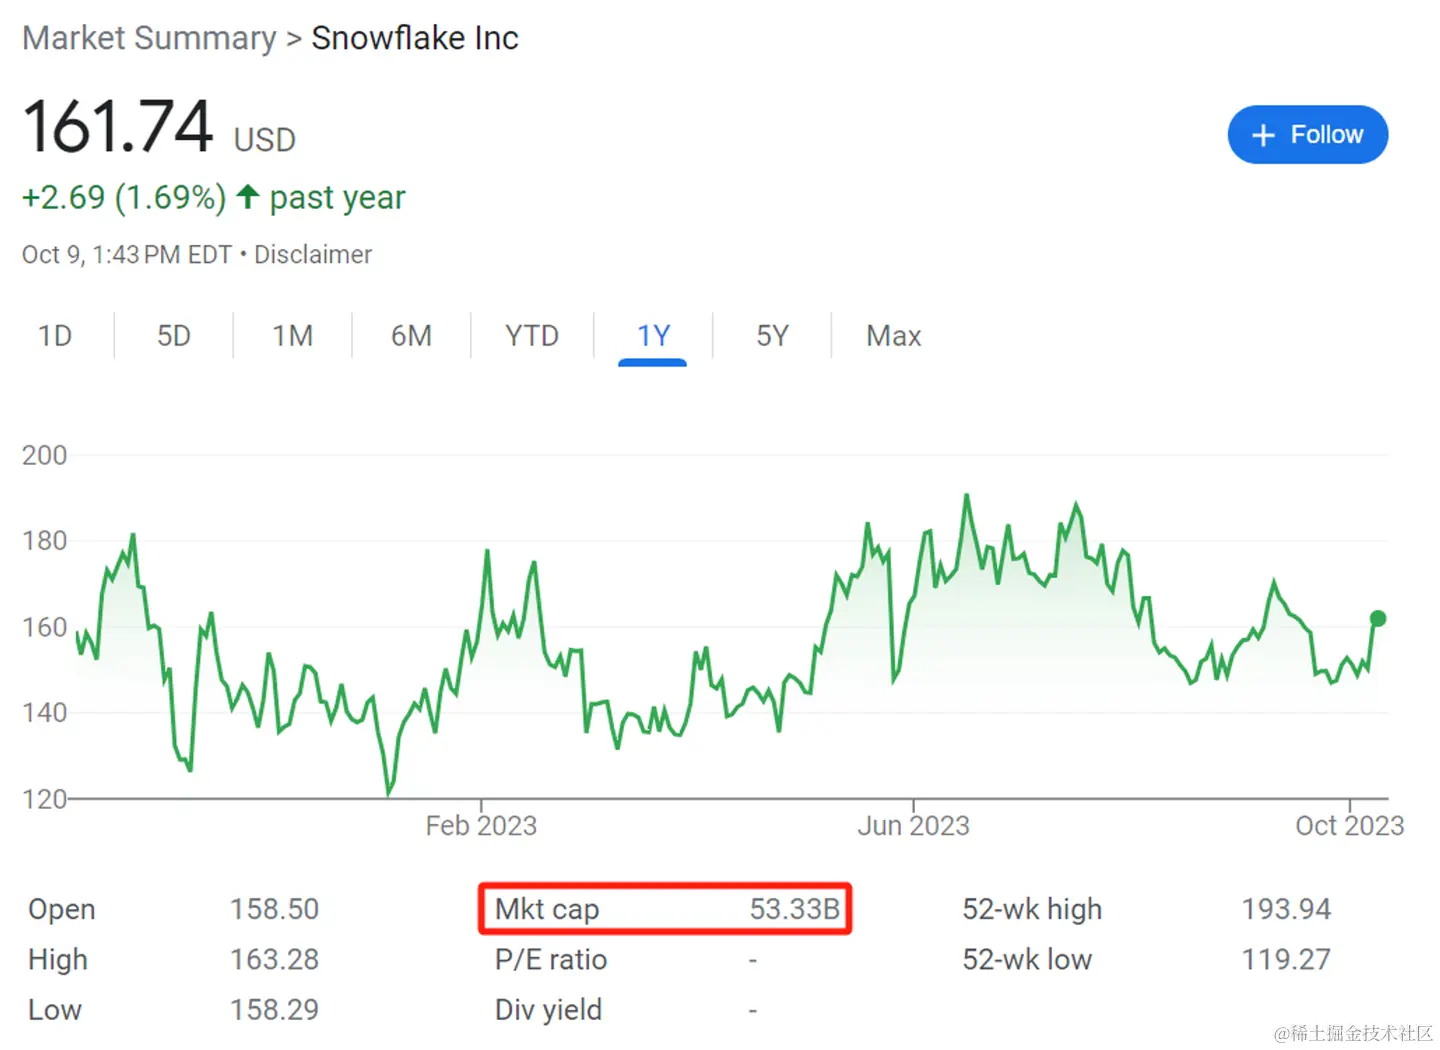Open the Max chart range
Screen dimensions: 1440x1050
(x=893, y=335)
